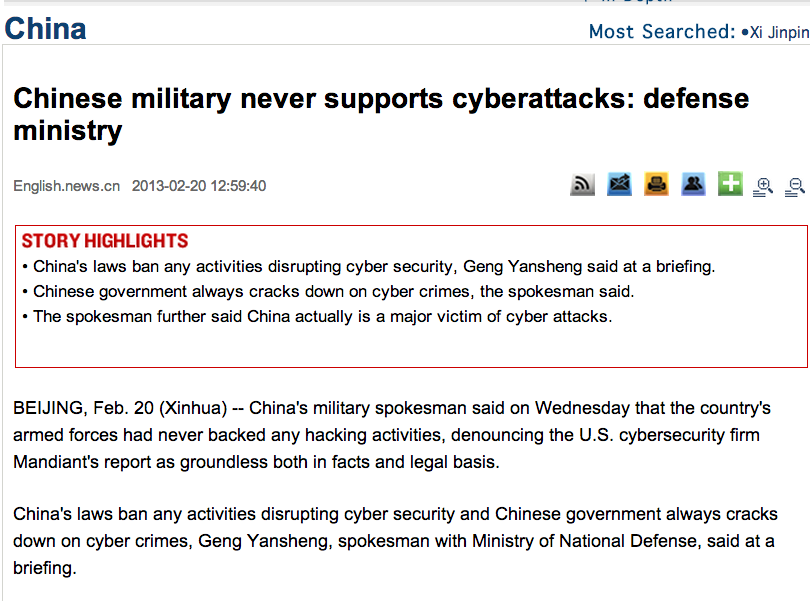The image size is (810, 601).
Task: Click the blue two-people share icon
Action: (x=693, y=185)
